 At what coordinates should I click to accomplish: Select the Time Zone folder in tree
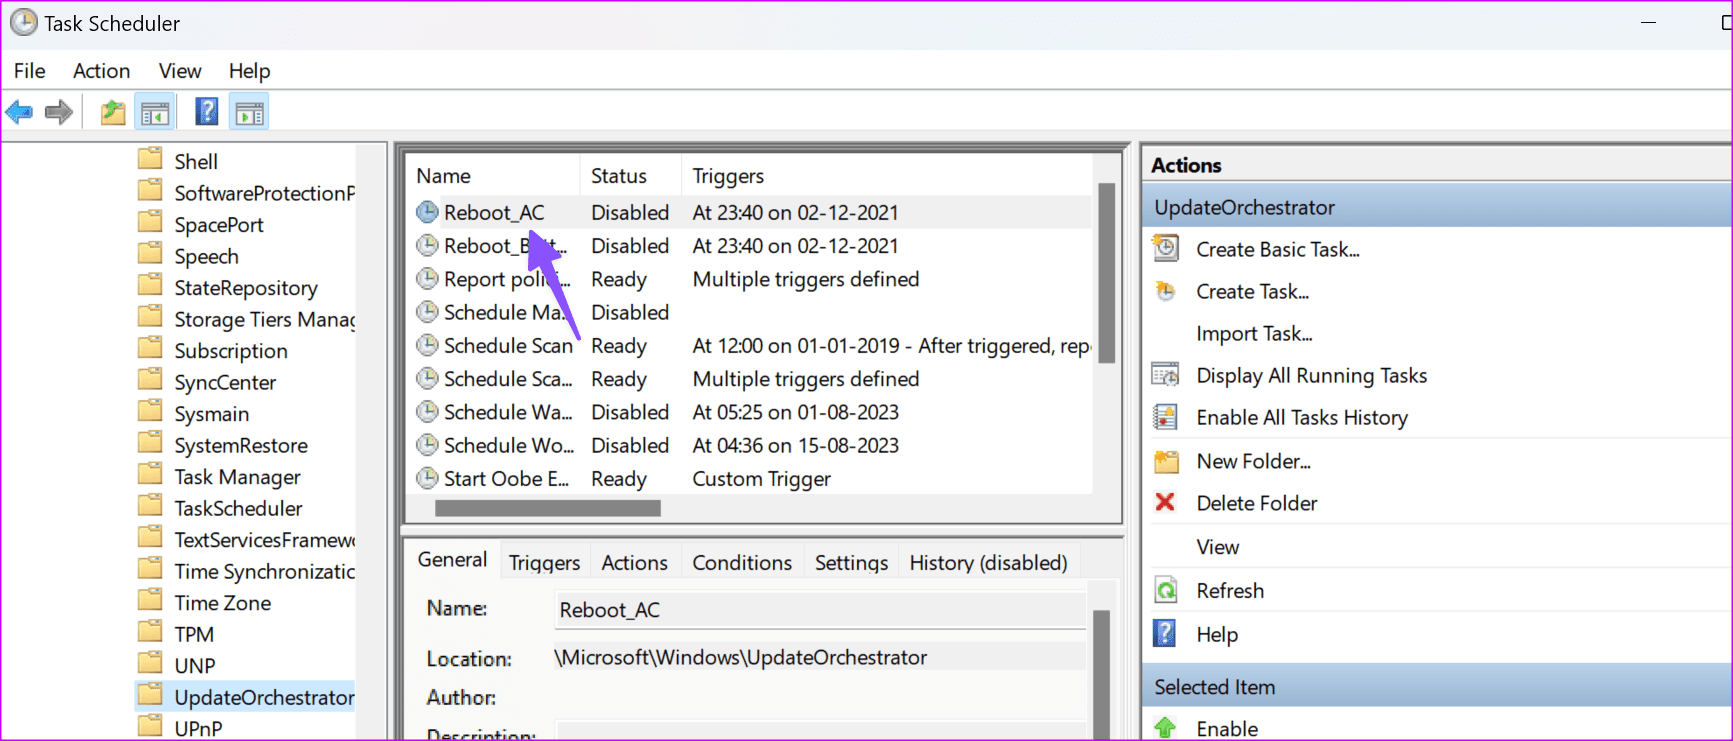click(x=223, y=602)
